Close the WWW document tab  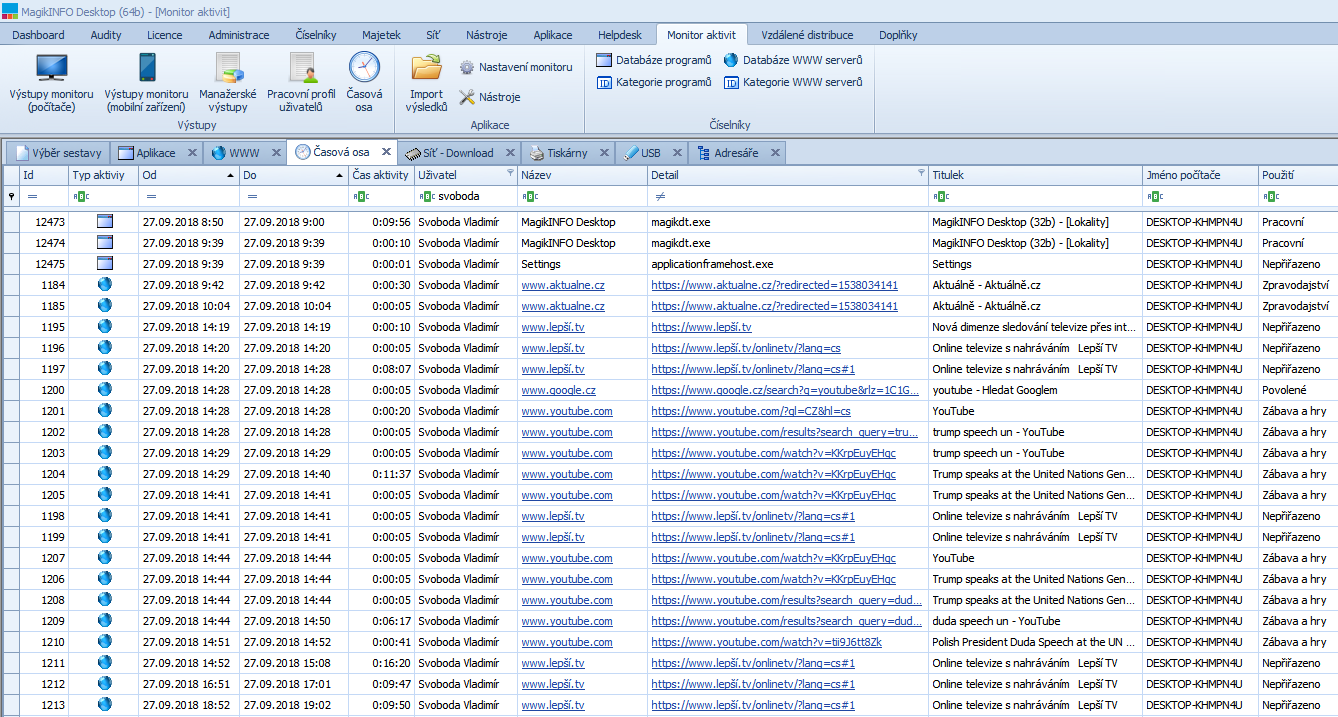[276, 153]
